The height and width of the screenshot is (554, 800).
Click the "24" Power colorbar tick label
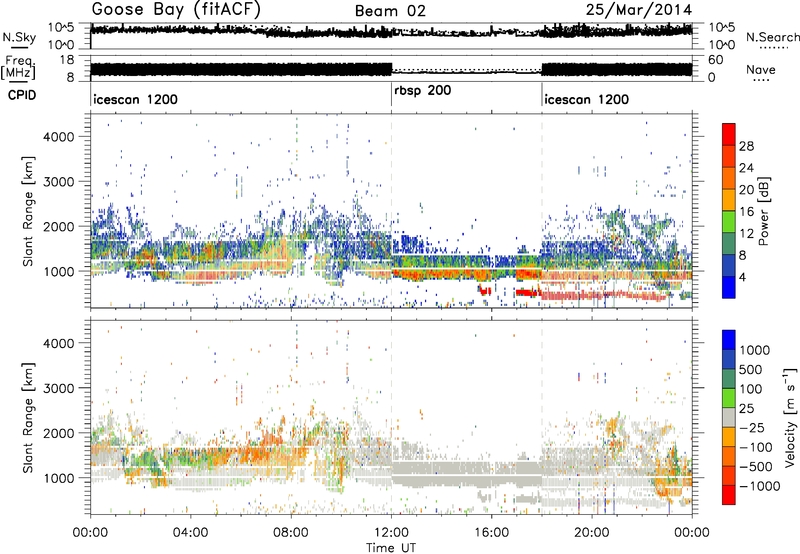pyautogui.click(x=746, y=168)
